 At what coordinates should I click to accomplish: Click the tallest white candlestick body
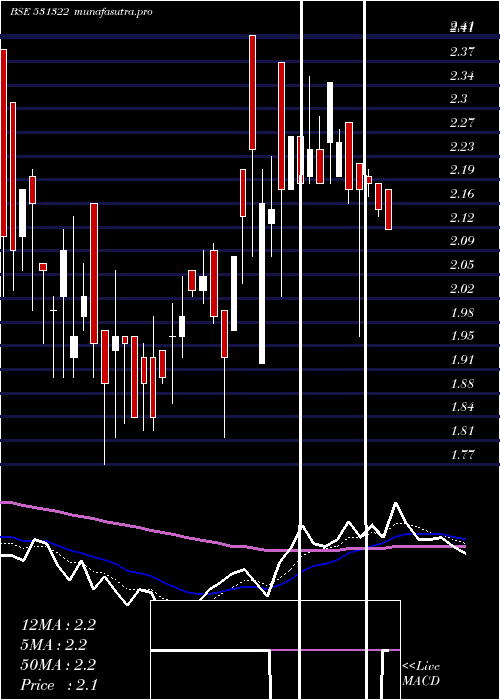262,283
